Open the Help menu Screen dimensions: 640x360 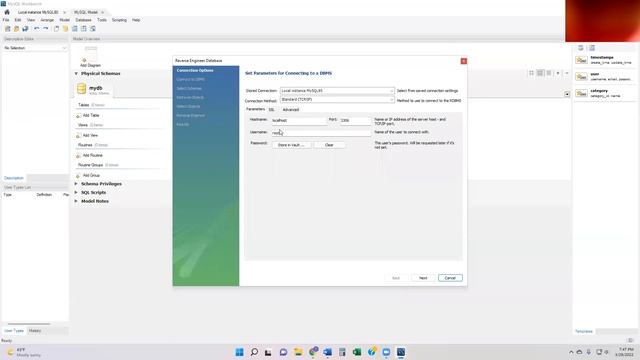click(136, 20)
